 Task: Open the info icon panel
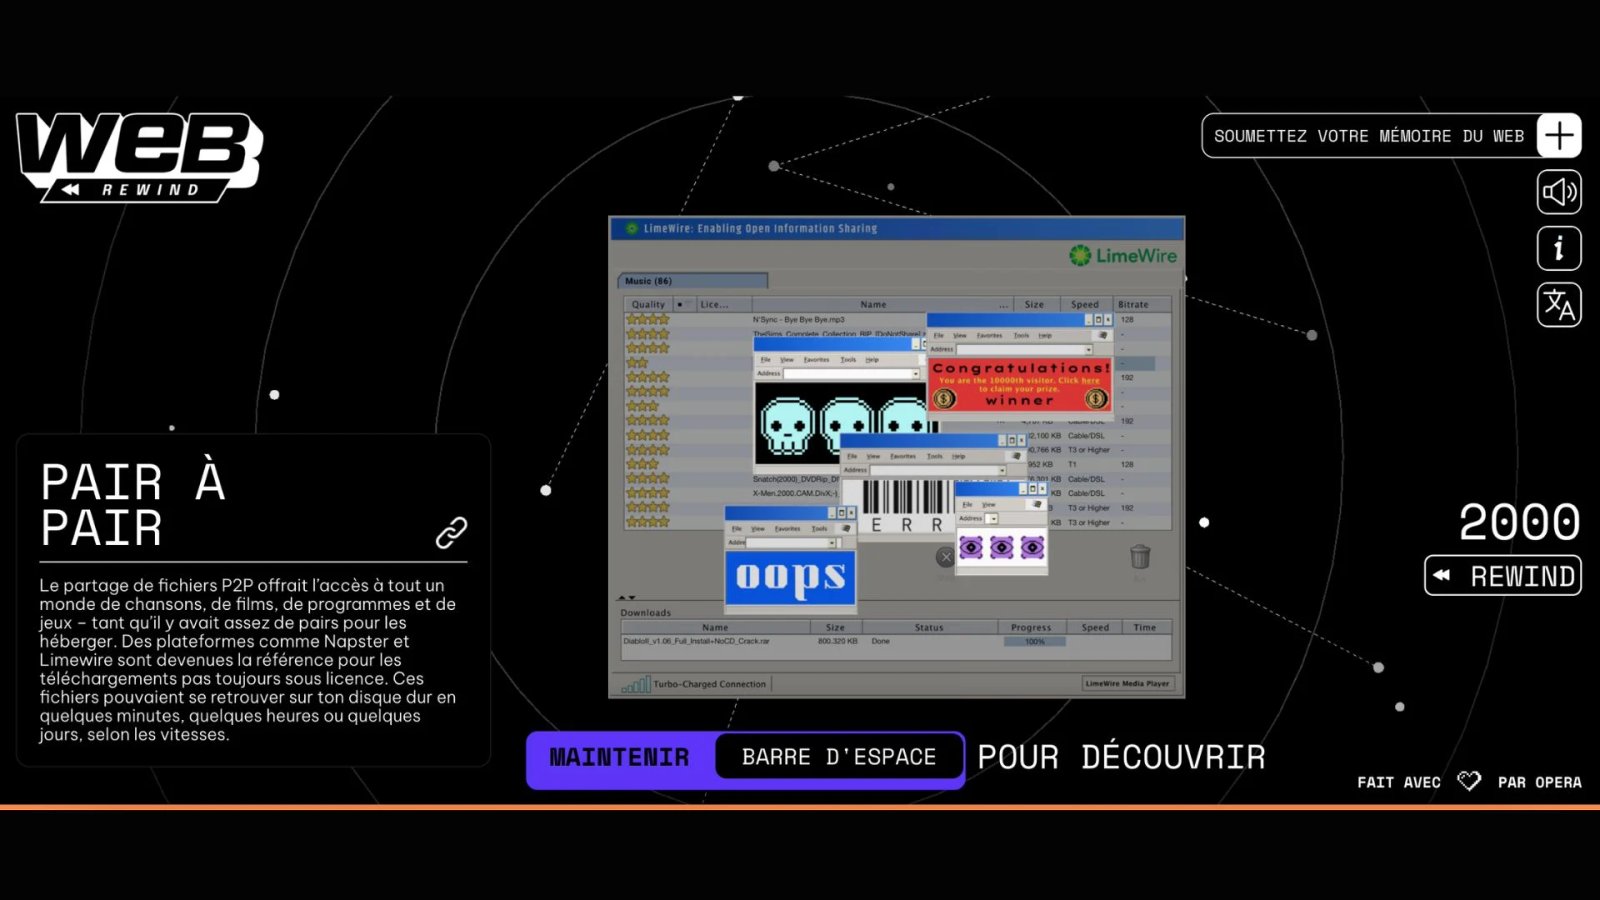click(1558, 248)
